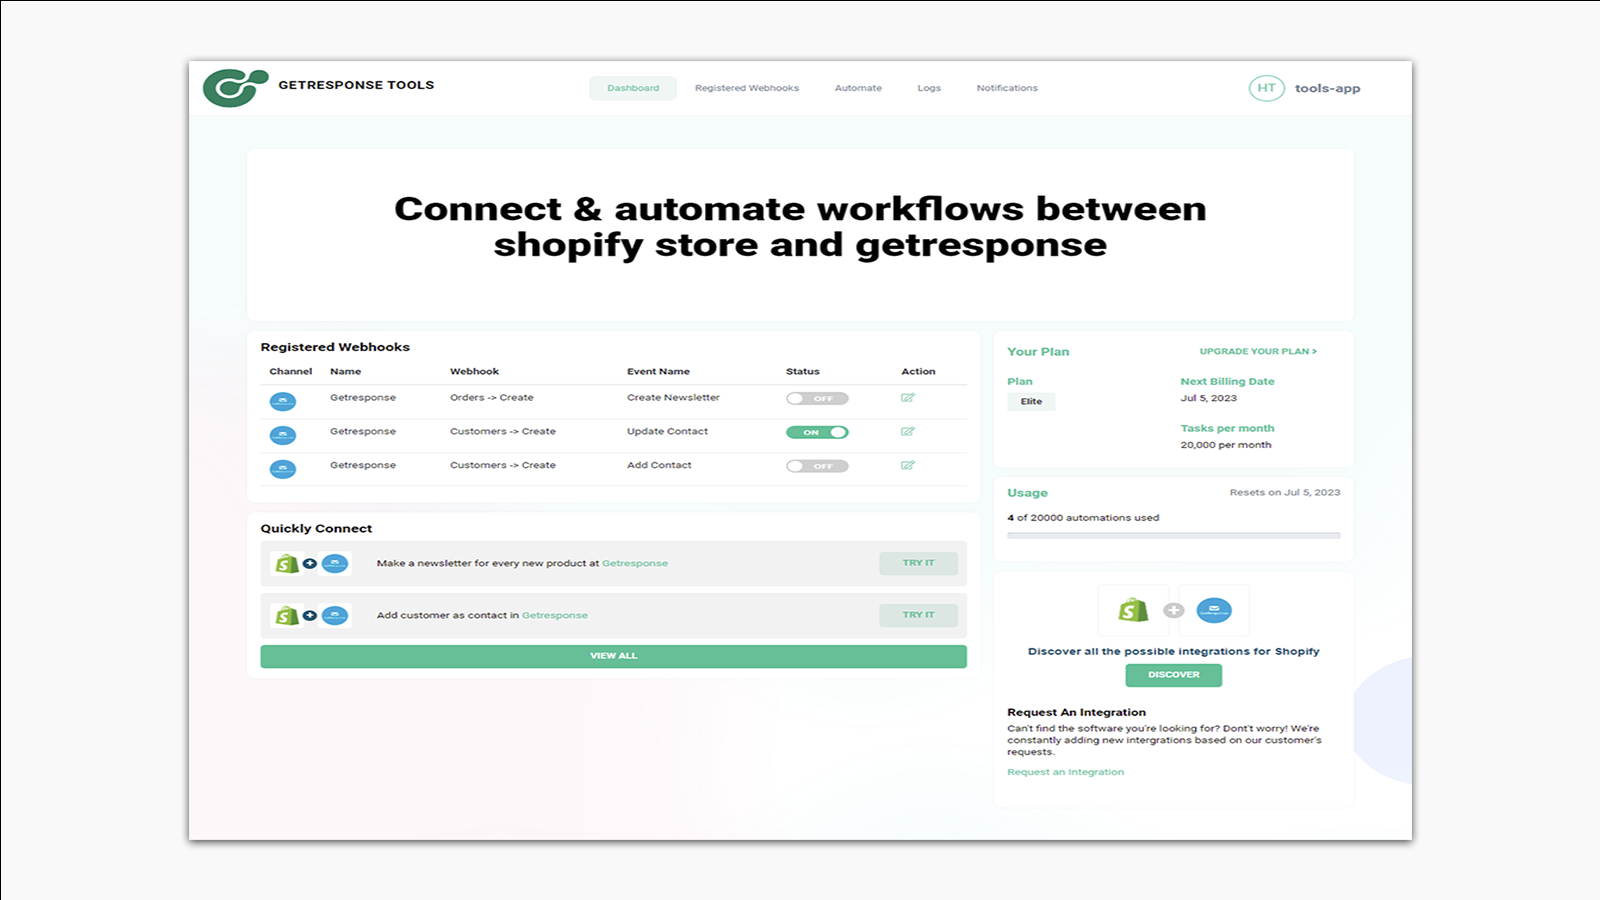Click the Jul 5, 2023 next billing date
The height and width of the screenshot is (900, 1600).
(x=1208, y=398)
